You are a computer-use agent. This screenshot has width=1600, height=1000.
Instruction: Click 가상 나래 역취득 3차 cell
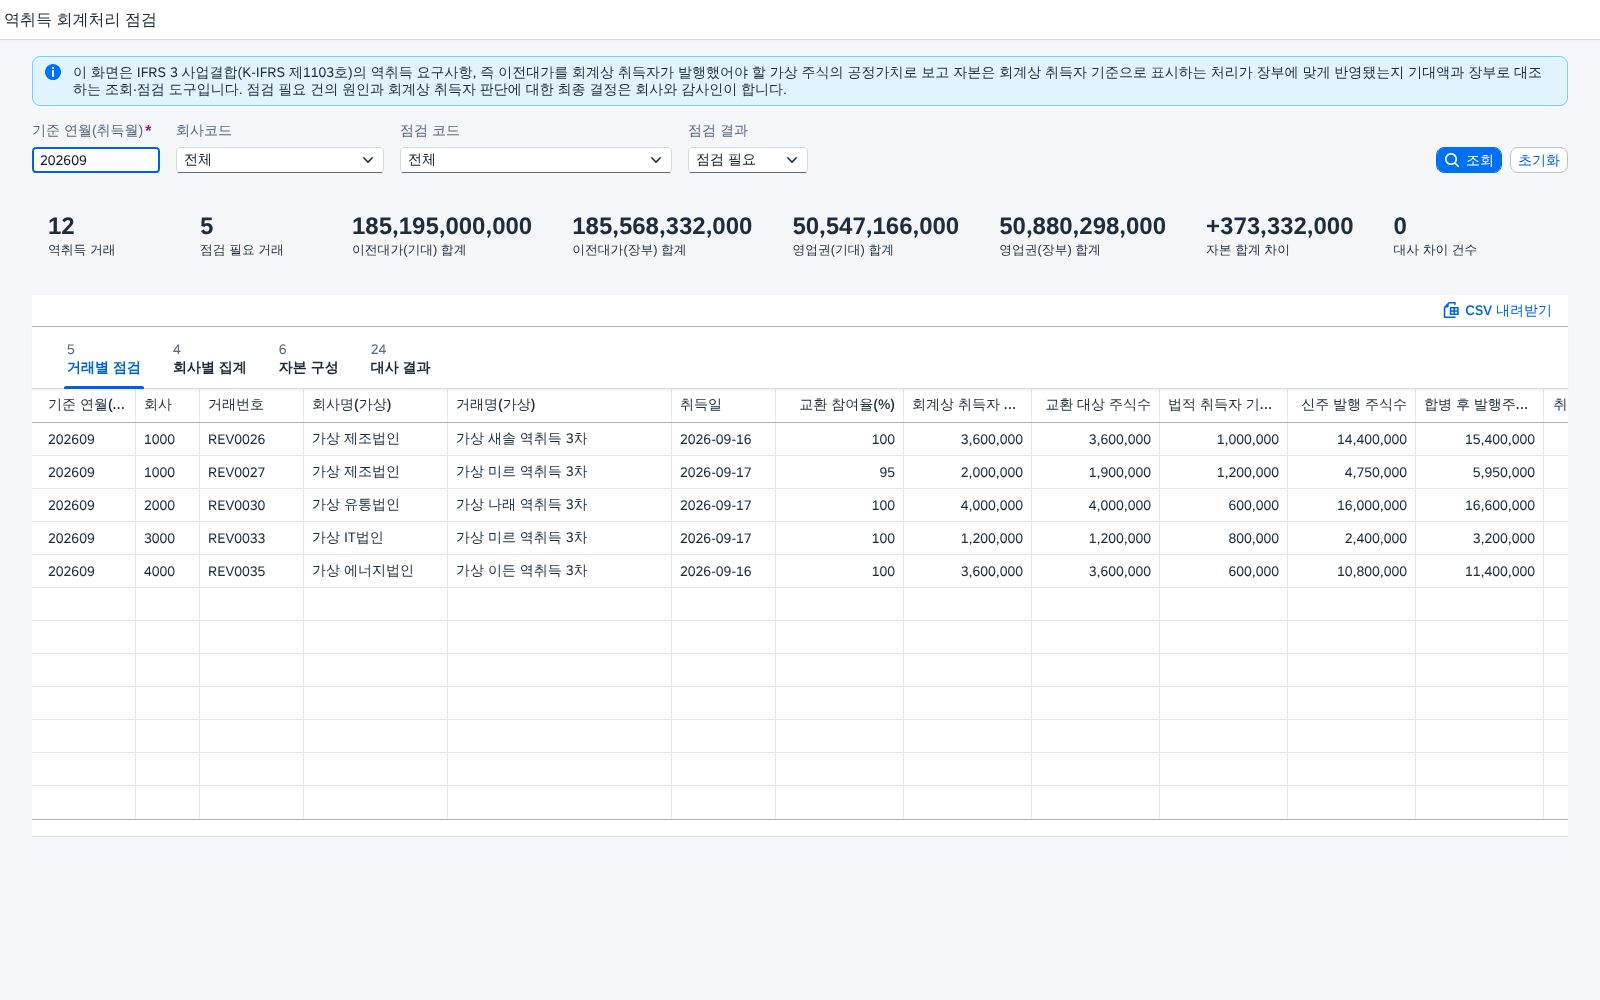[x=559, y=505]
